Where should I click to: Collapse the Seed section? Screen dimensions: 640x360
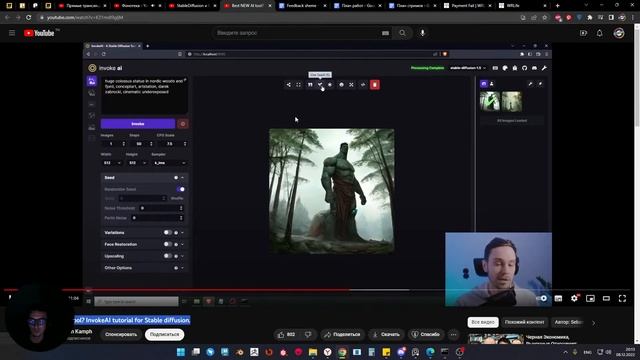[x=182, y=178]
